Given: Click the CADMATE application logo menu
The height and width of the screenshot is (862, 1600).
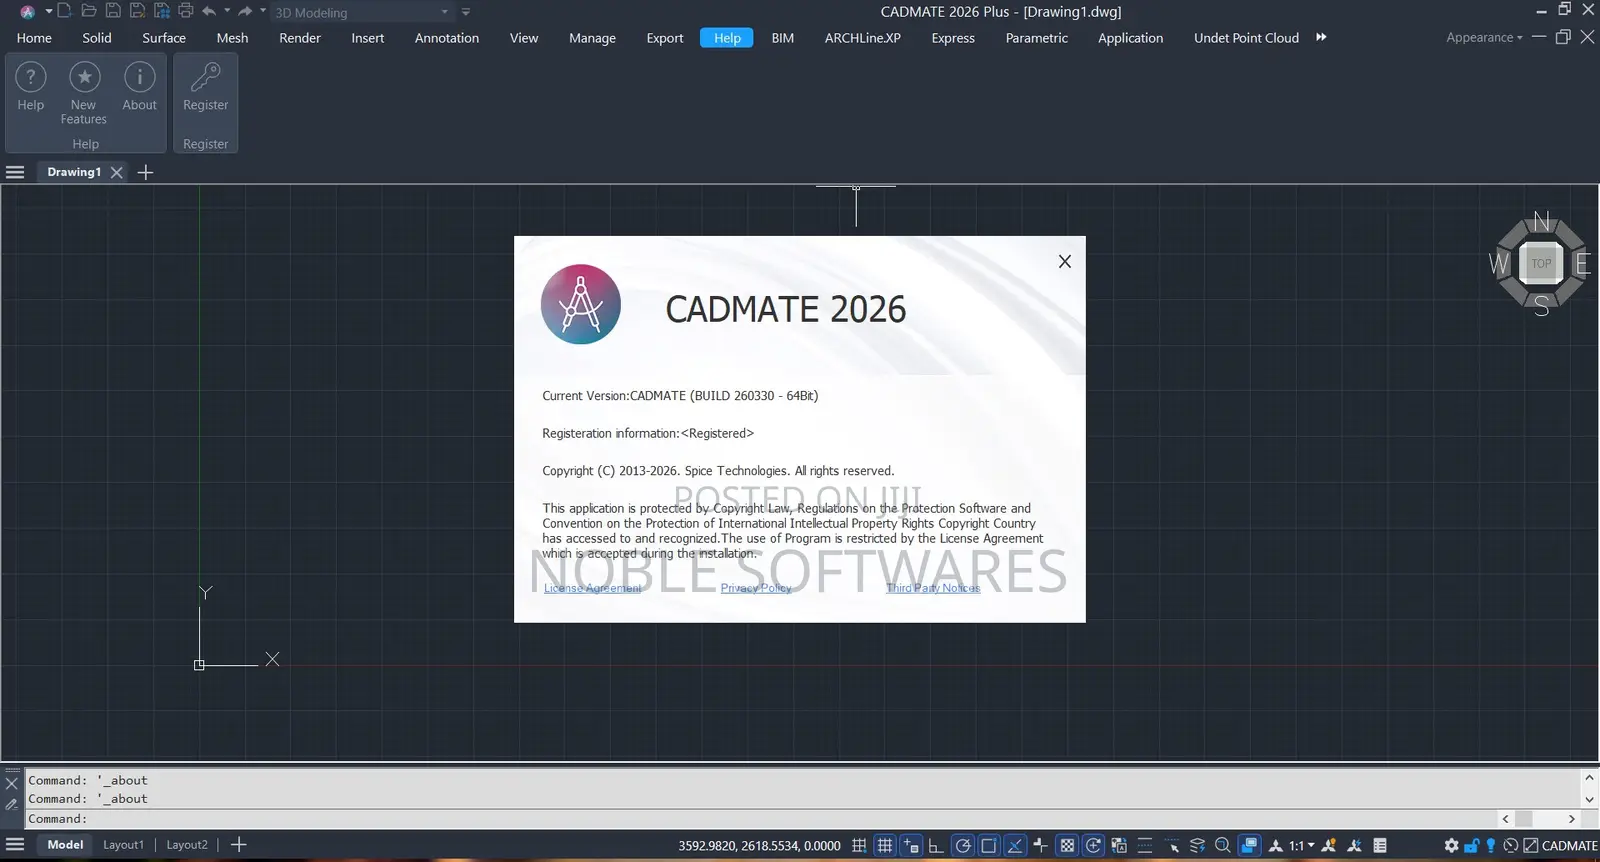Looking at the screenshot, I should (28, 12).
